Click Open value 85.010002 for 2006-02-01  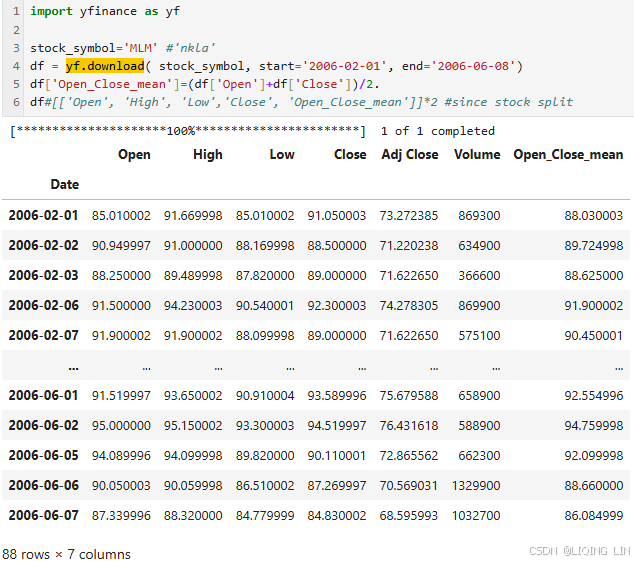pos(121,216)
